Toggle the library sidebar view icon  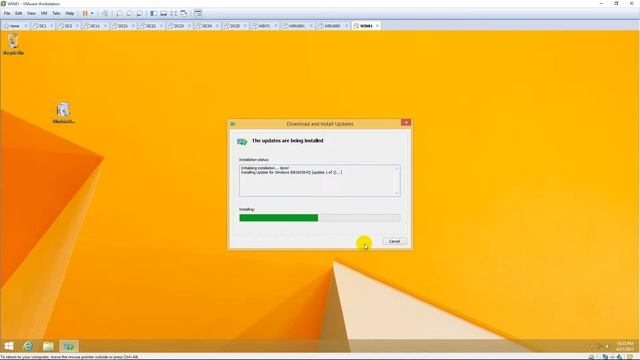[x=153, y=13]
